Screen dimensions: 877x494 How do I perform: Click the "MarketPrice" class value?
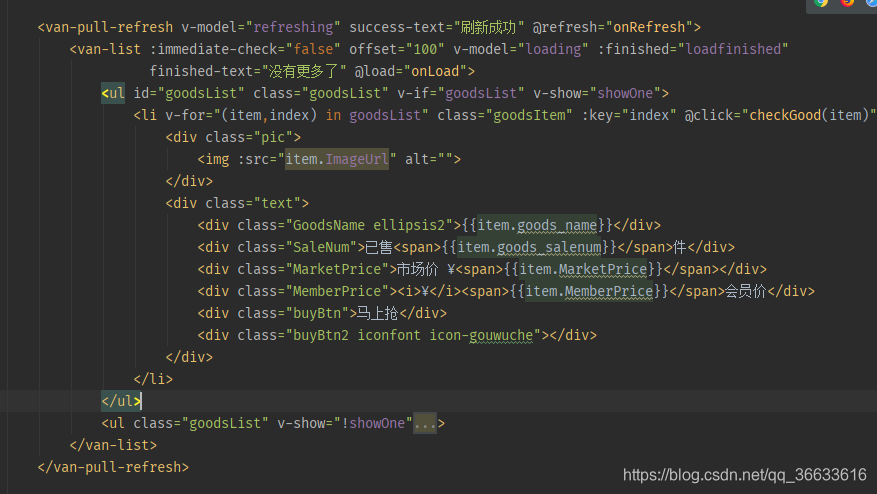pos(337,269)
